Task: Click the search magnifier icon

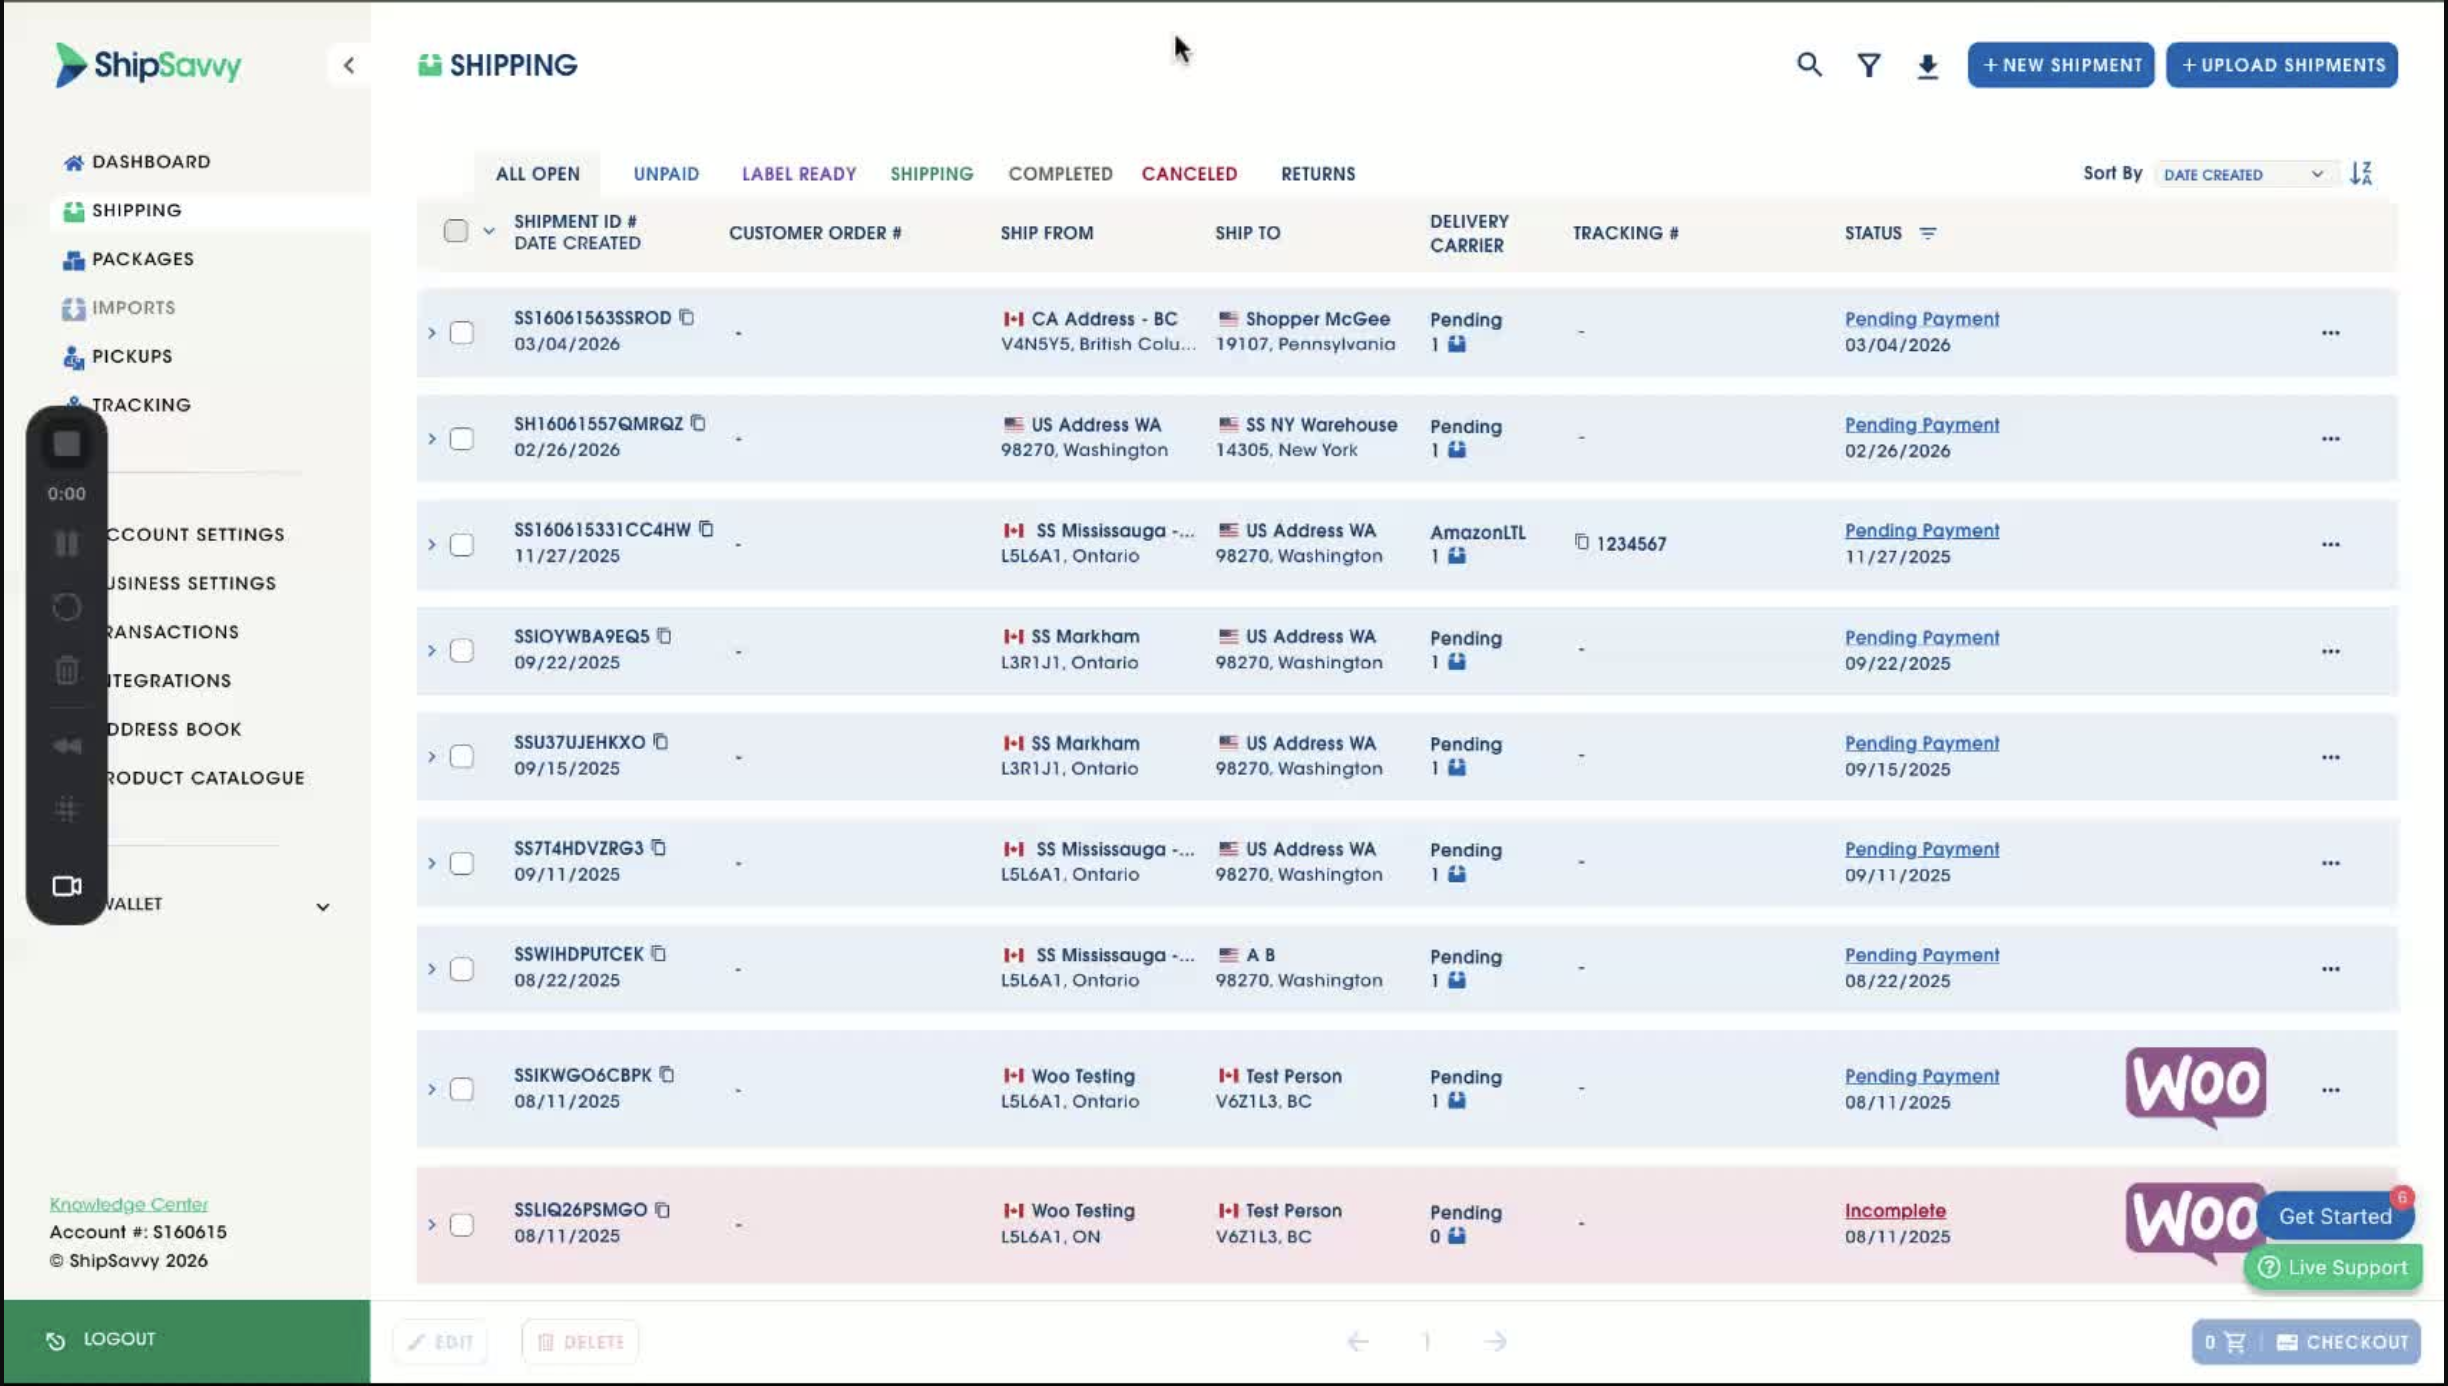Action: 1808,65
